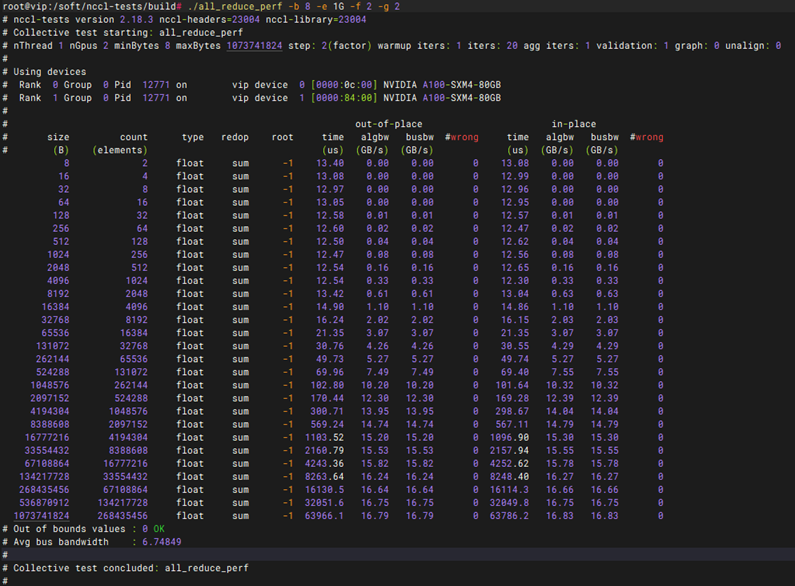Click the red "#wrong" header under in-place
The image size is (795, 586).
pos(646,137)
